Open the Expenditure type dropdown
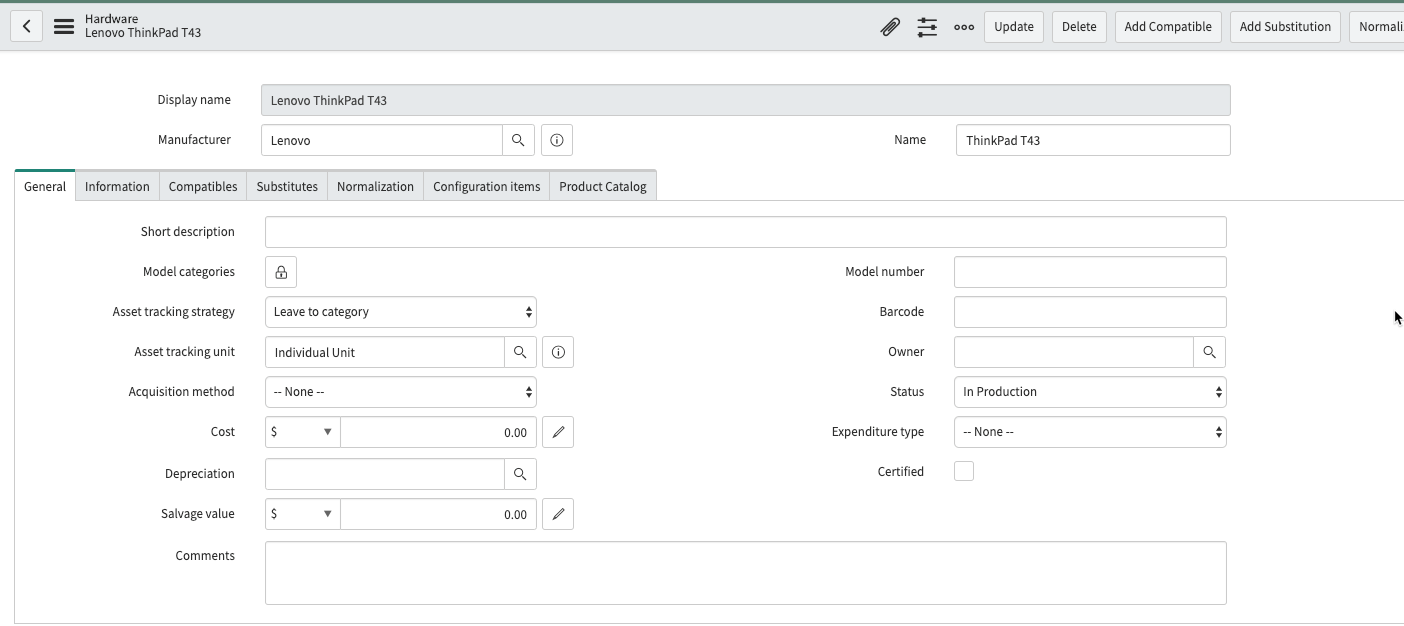 [1090, 432]
